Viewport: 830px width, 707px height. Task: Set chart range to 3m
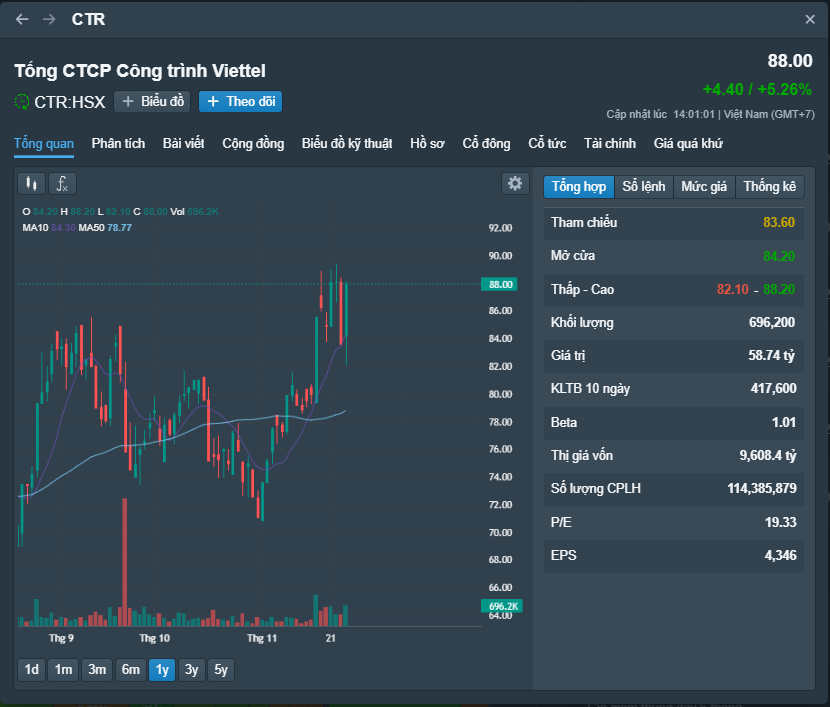coord(97,670)
